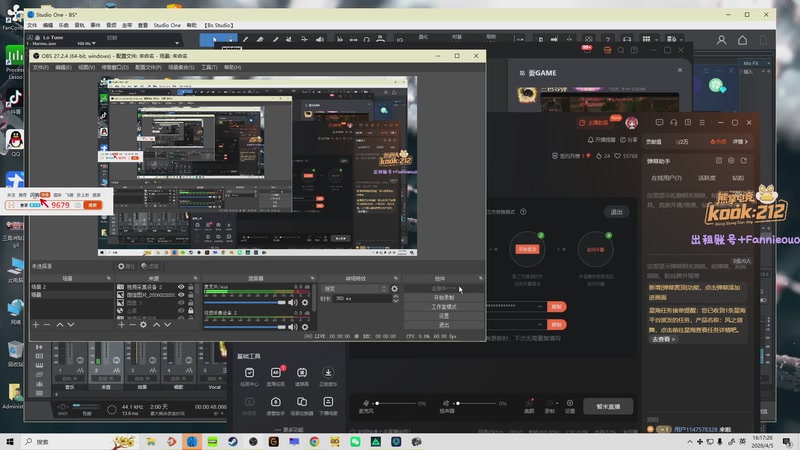
Task: Increase transition 时长 with up stepper
Action: [395, 296]
